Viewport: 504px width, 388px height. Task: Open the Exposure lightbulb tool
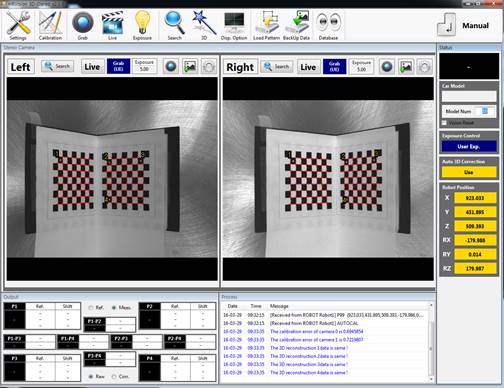click(142, 25)
